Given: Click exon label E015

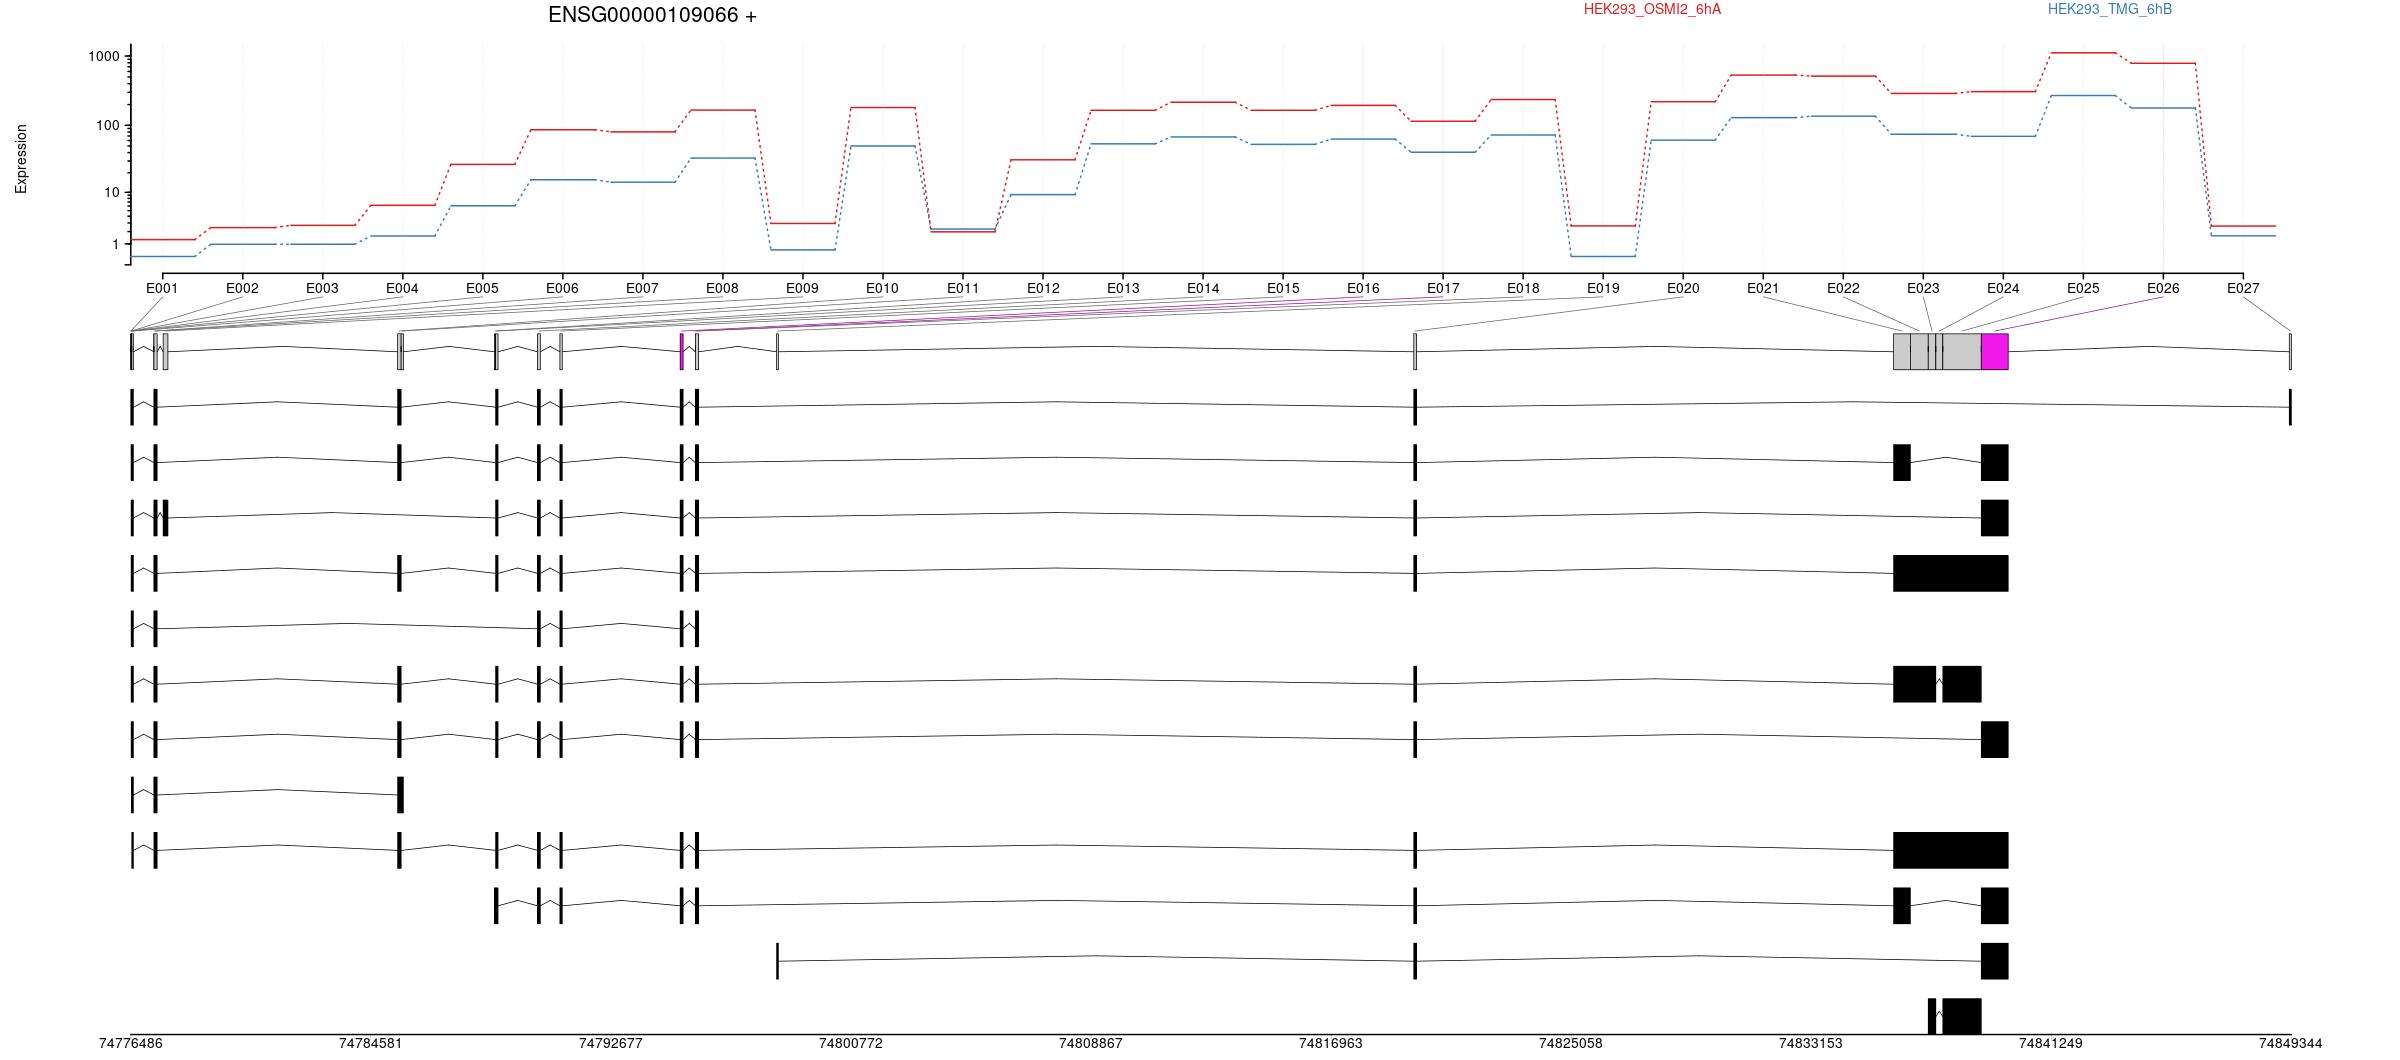Looking at the screenshot, I should click(x=1283, y=288).
